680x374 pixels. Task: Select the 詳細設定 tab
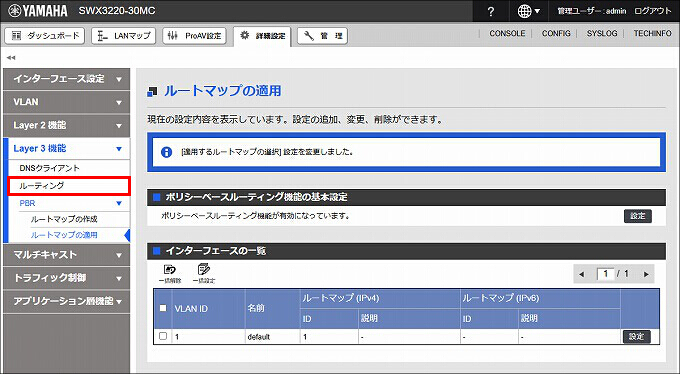(262, 36)
